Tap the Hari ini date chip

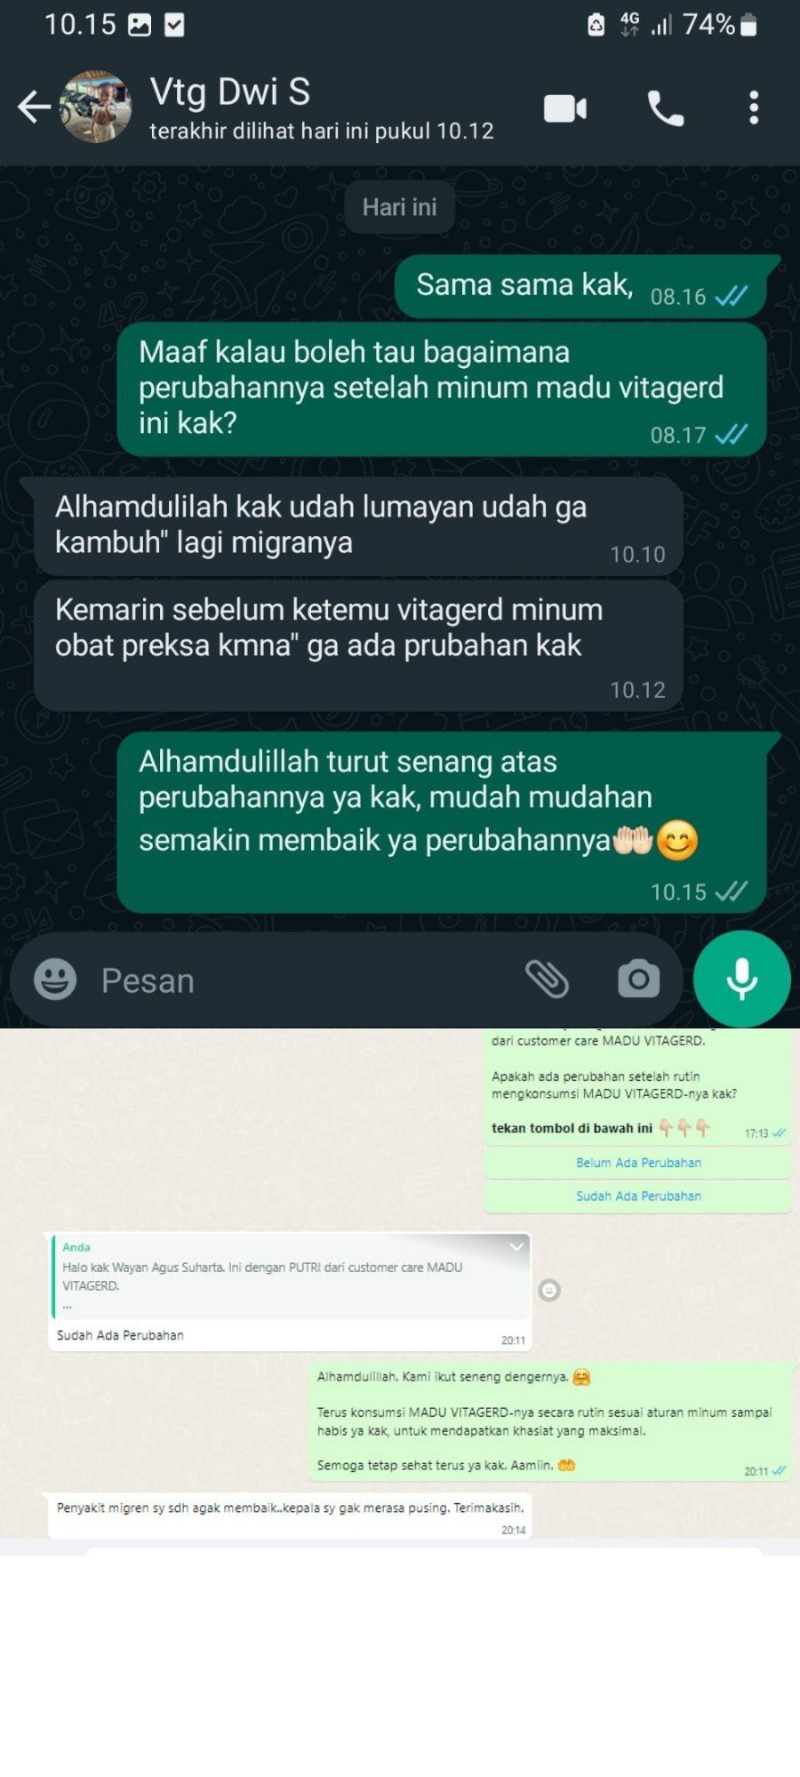[x=399, y=207]
